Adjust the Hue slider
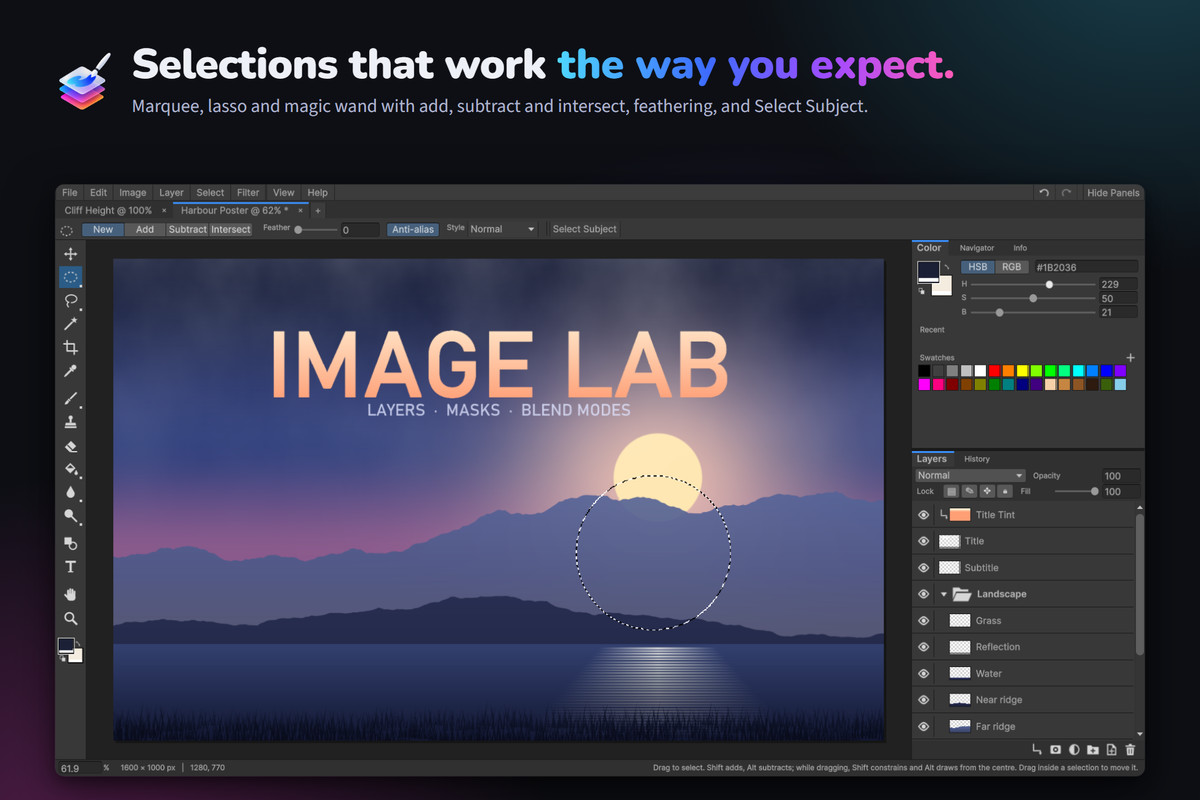Viewport: 1200px width, 800px height. [x=1033, y=285]
